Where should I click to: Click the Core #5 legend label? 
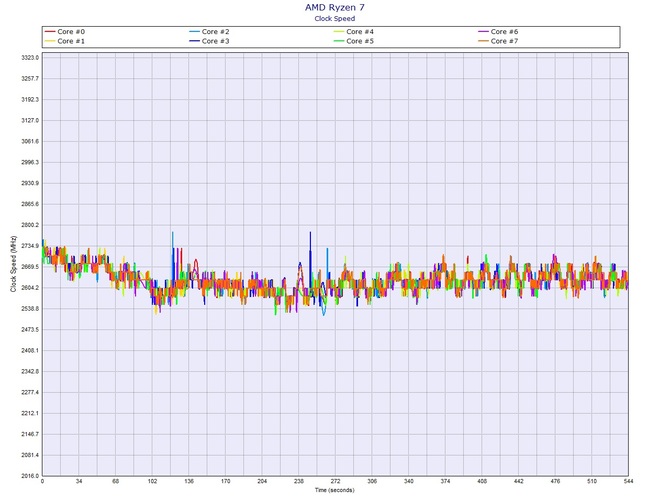point(360,41)
